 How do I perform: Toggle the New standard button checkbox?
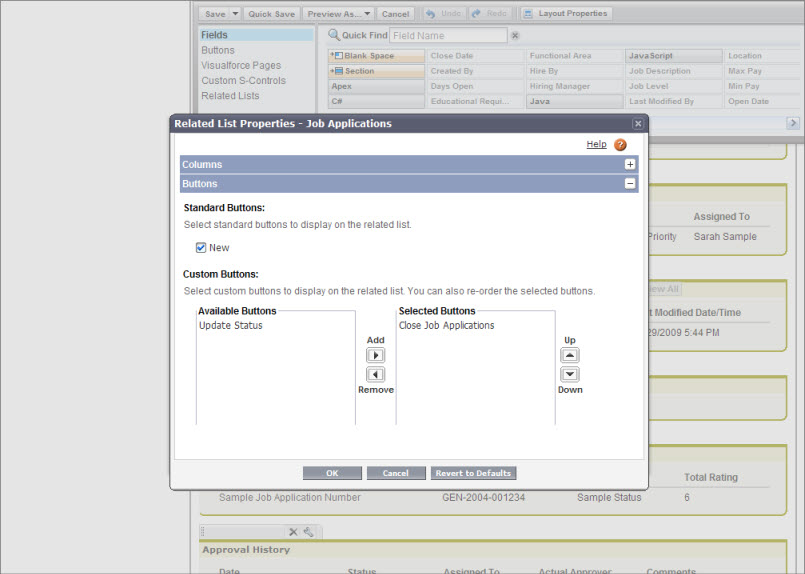[x=201, y=248]
